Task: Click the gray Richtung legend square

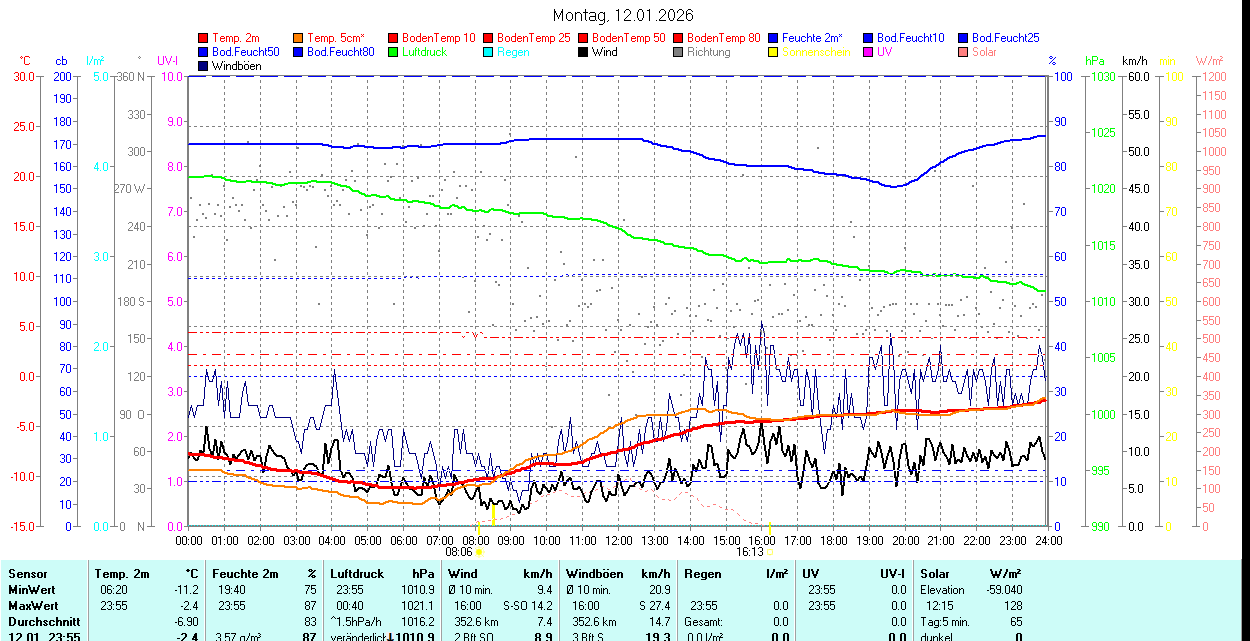Action: click(x=678, y=52)
